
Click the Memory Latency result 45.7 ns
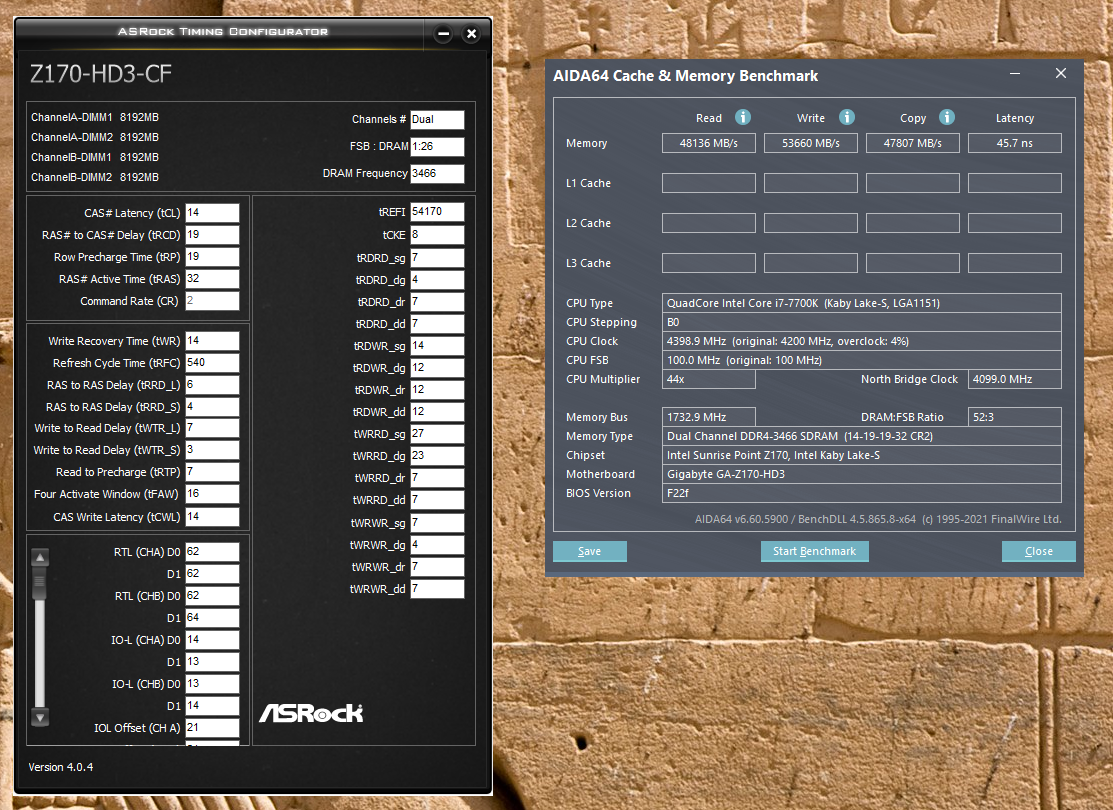1015,143
